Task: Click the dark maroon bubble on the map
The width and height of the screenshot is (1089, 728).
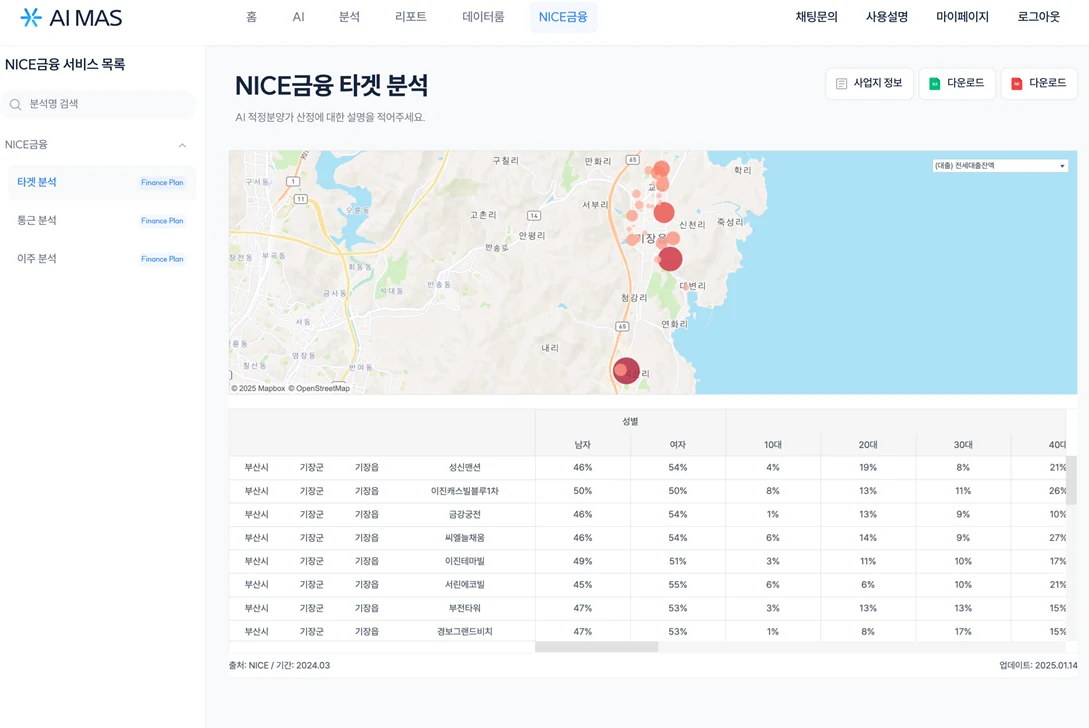Action: pyautogui.click(x=626, y=371)
